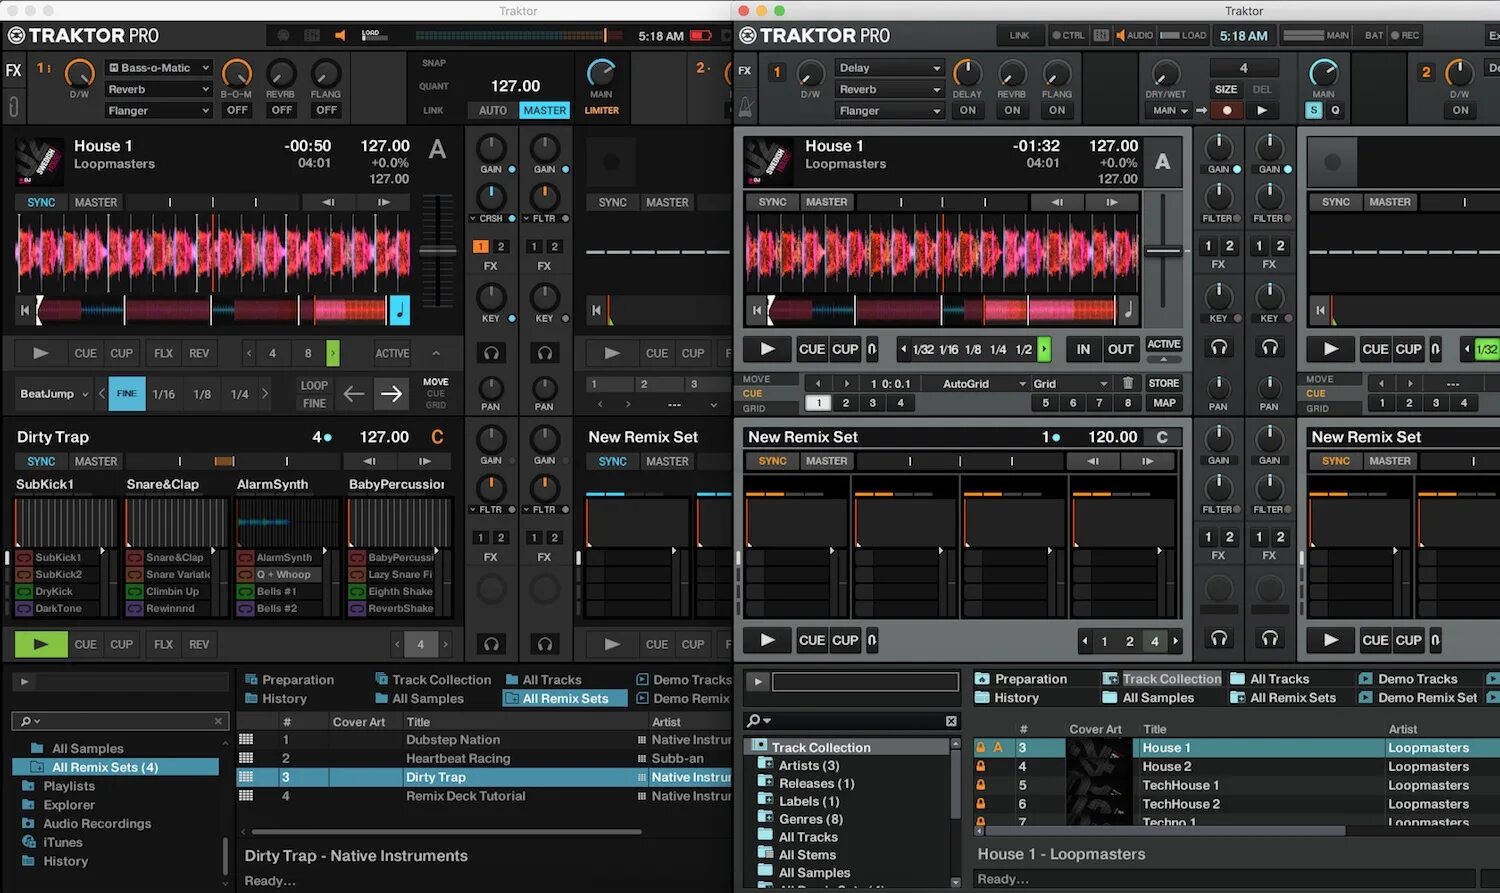
Task: Click the left Deck A volume fader
Action: click(x=437, y=250)
